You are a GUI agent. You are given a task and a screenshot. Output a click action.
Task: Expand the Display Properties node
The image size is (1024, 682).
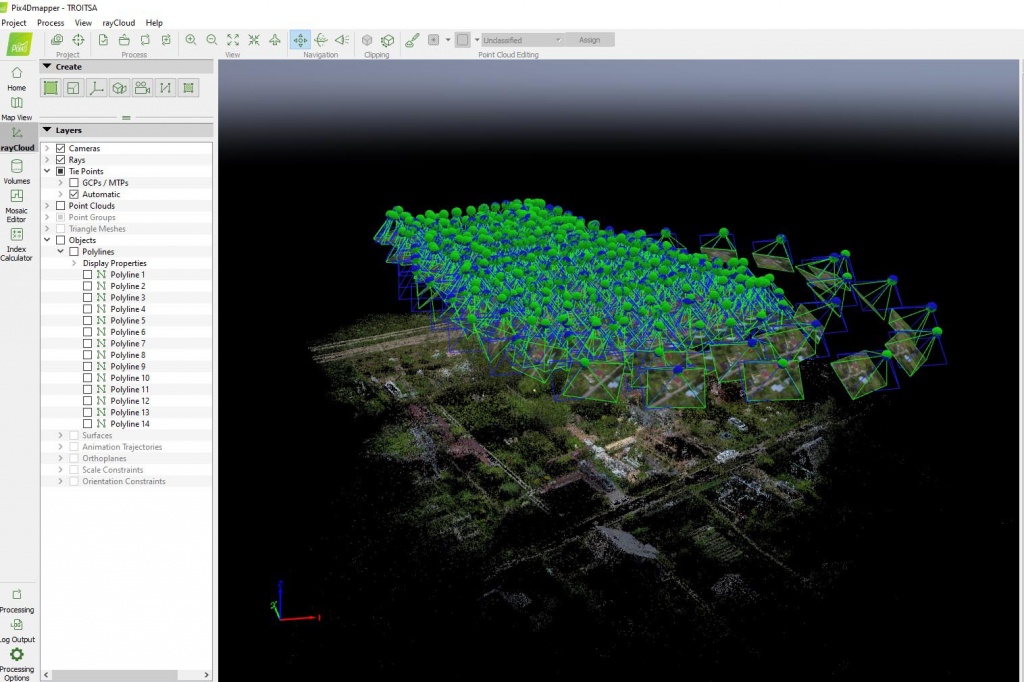[74, 263]
